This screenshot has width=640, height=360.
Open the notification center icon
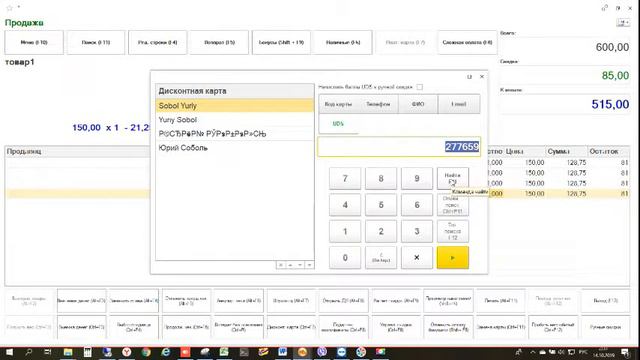(625, 352)
